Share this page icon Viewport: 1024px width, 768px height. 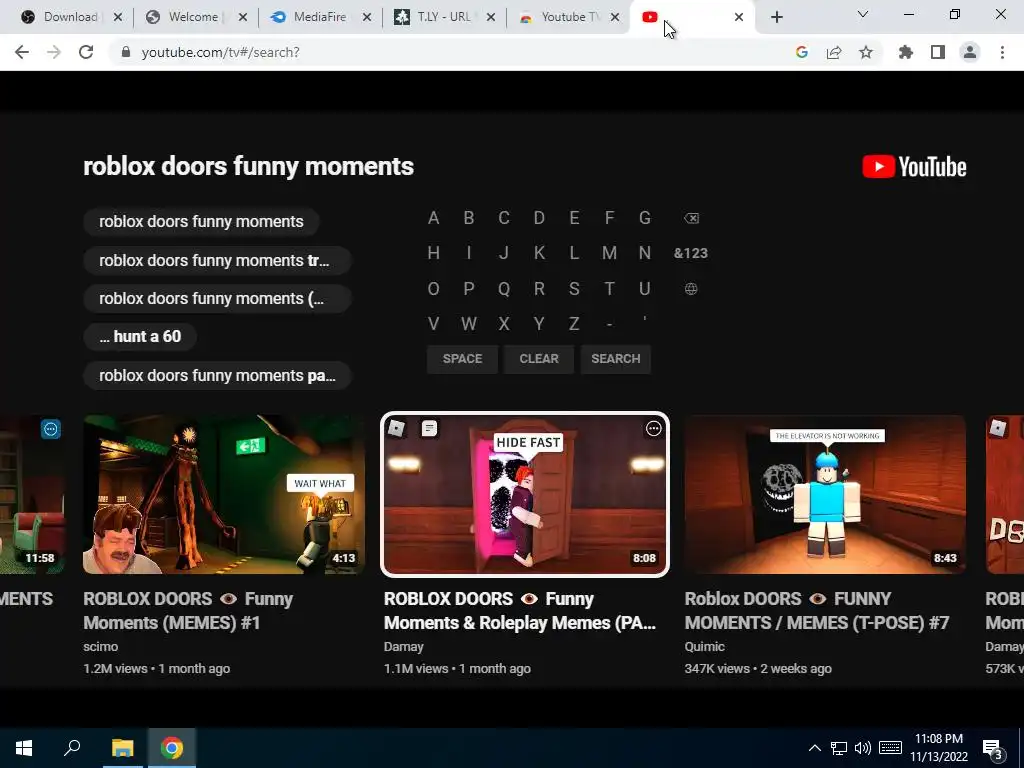834,52
